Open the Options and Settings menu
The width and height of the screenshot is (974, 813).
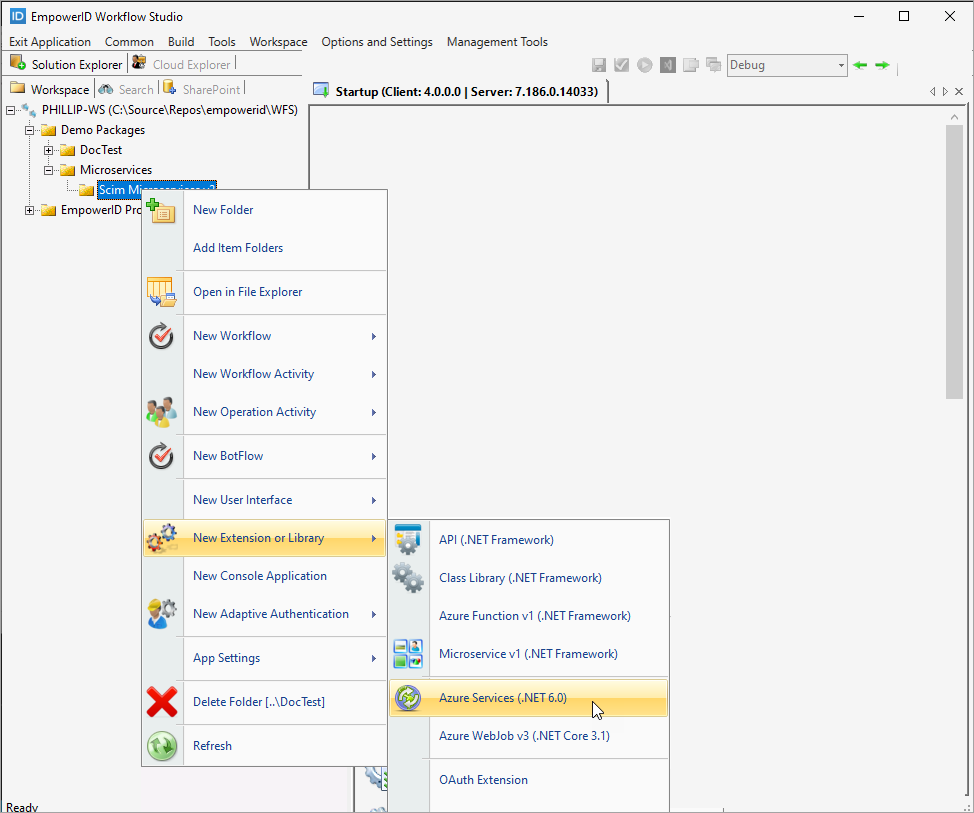click(x=377, y=42)
